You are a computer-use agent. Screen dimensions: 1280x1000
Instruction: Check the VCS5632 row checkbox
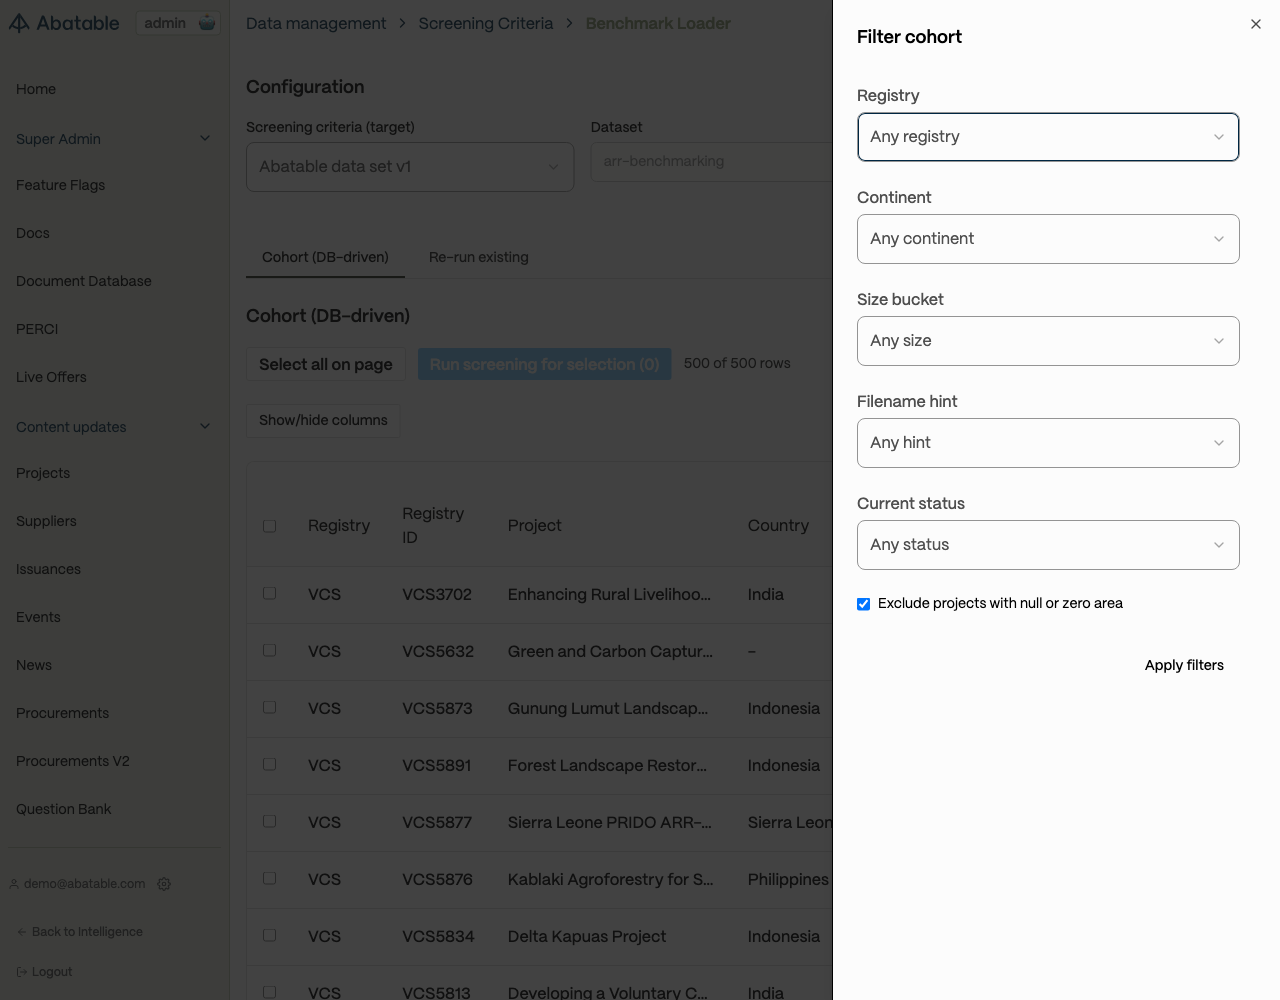[269, 650]
